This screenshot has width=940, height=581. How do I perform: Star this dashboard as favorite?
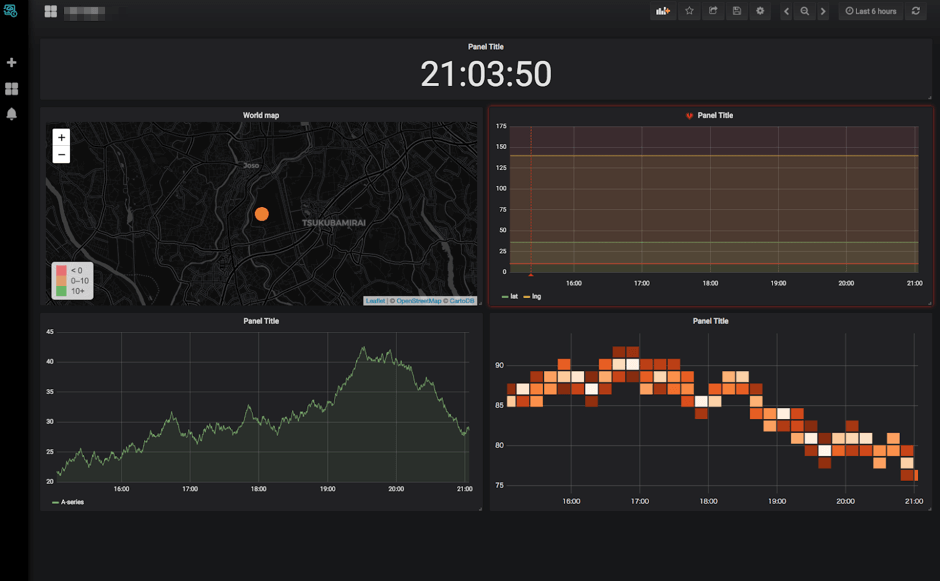pos(688,11)
